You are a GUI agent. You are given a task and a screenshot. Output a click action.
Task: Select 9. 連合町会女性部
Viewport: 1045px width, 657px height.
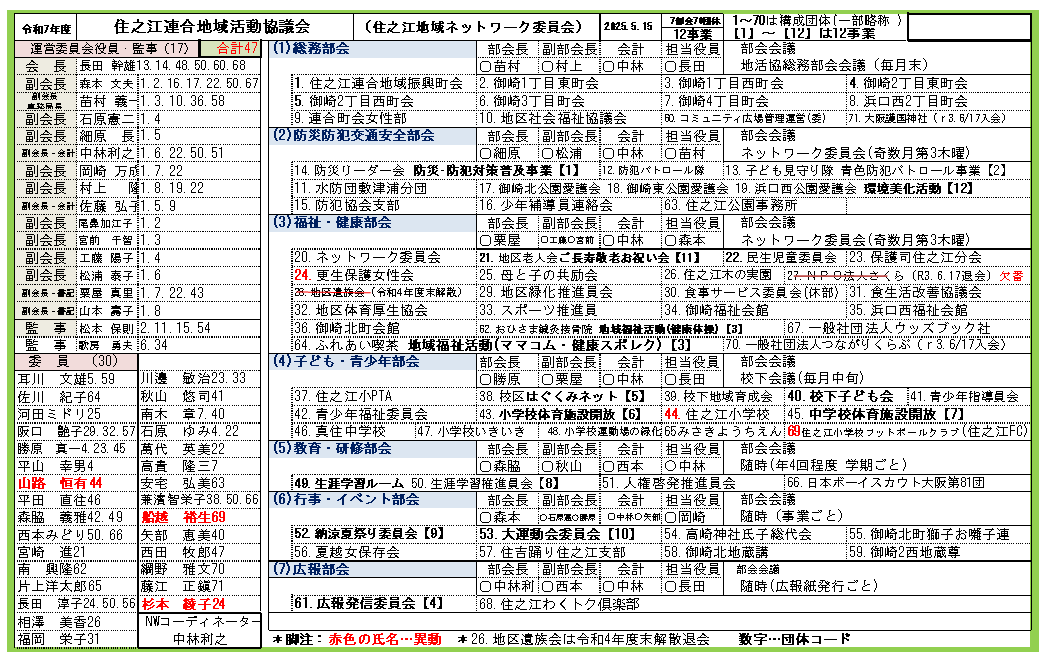pos(351,118)
